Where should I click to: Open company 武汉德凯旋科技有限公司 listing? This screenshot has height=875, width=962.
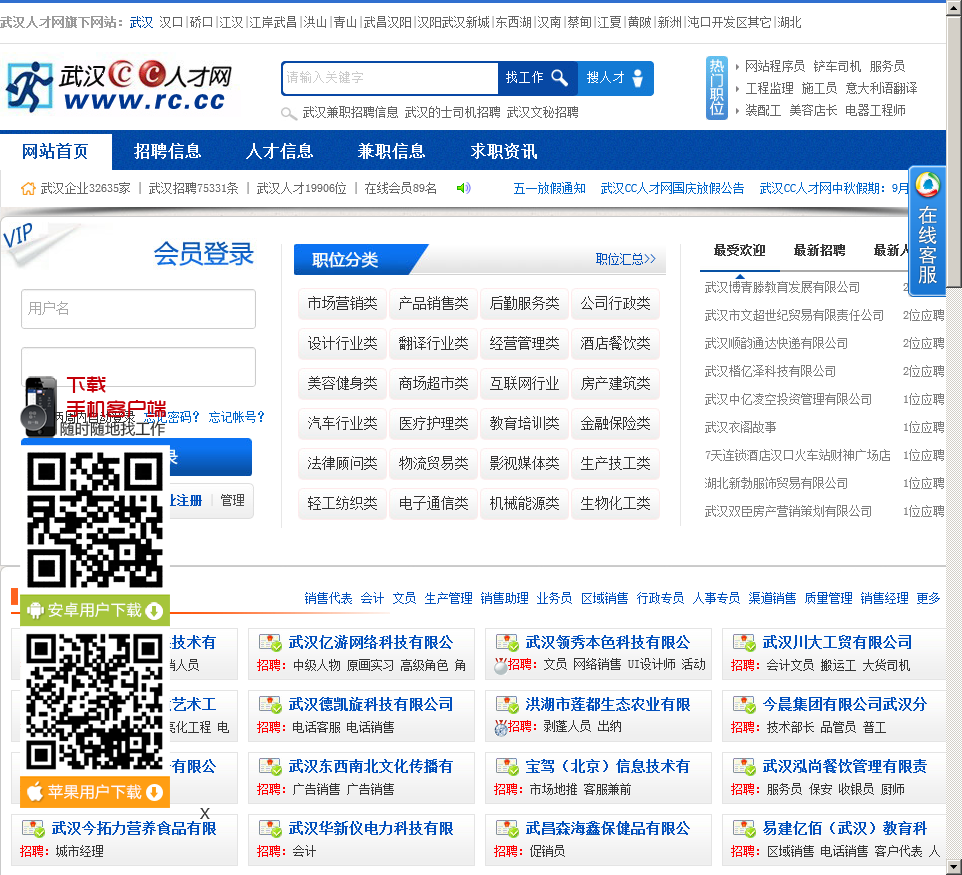371,704
